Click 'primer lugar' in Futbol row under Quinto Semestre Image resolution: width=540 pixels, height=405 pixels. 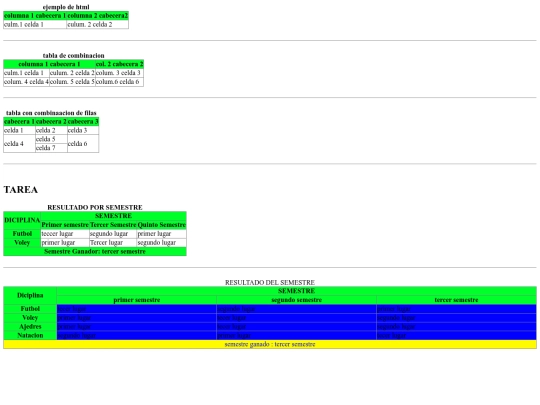click(162, 234)
